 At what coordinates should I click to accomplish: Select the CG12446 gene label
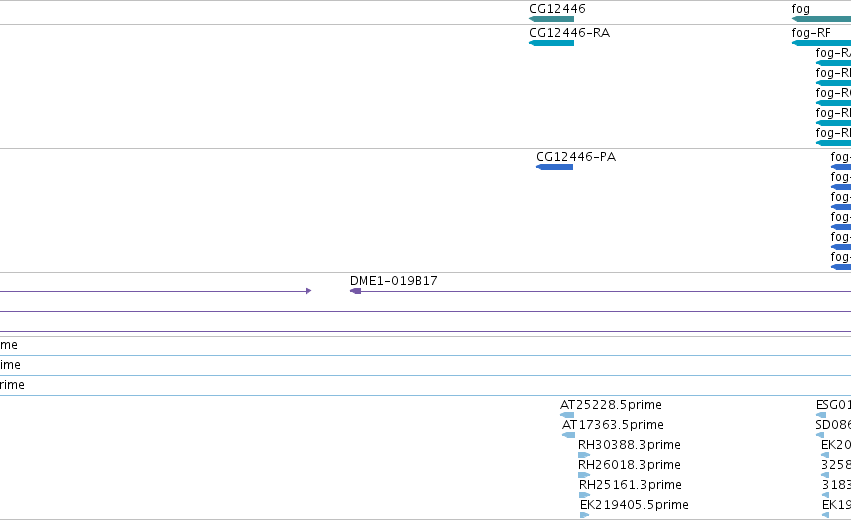point(557,9)
